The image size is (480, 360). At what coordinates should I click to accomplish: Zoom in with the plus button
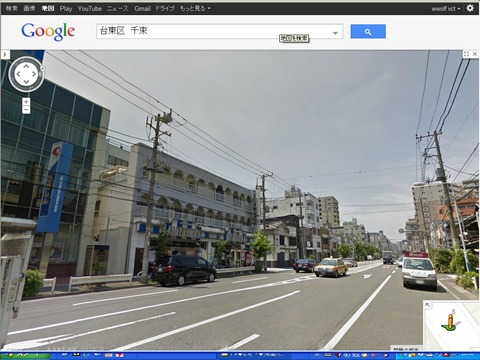coord(26,102)
